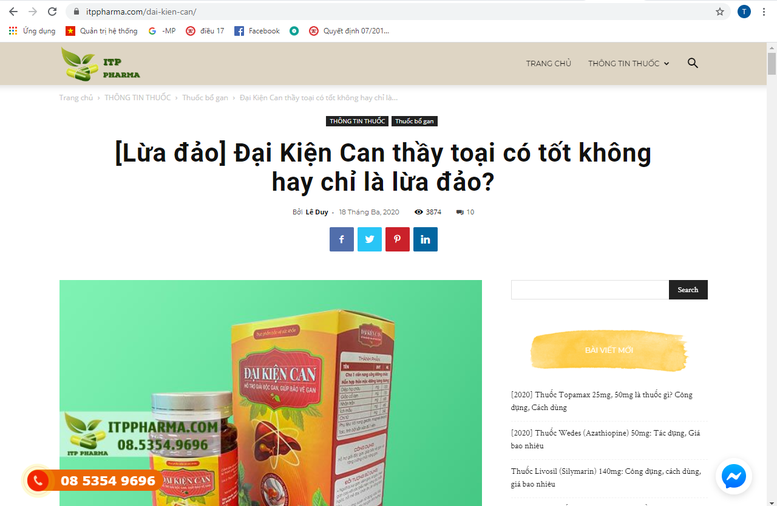Image resolution: width=777 pixels, height=506 pixels.
Task: Open the Chrome three-dot menu
Action: [x=764, y=11]
